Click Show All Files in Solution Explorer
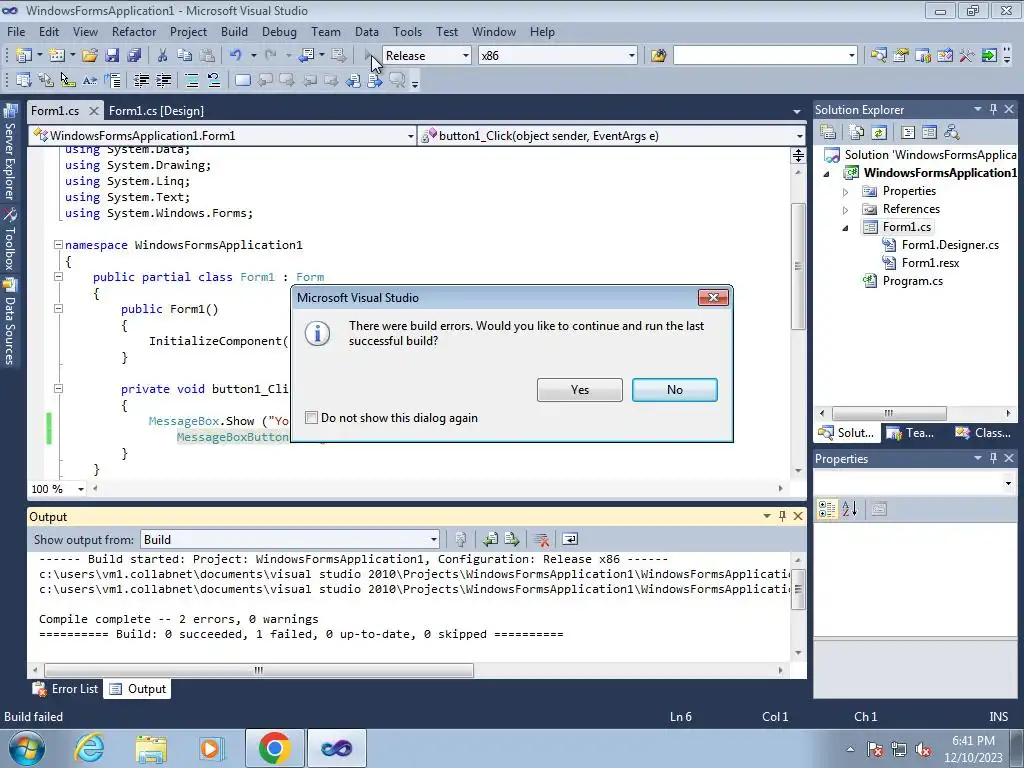 point(857,132)
